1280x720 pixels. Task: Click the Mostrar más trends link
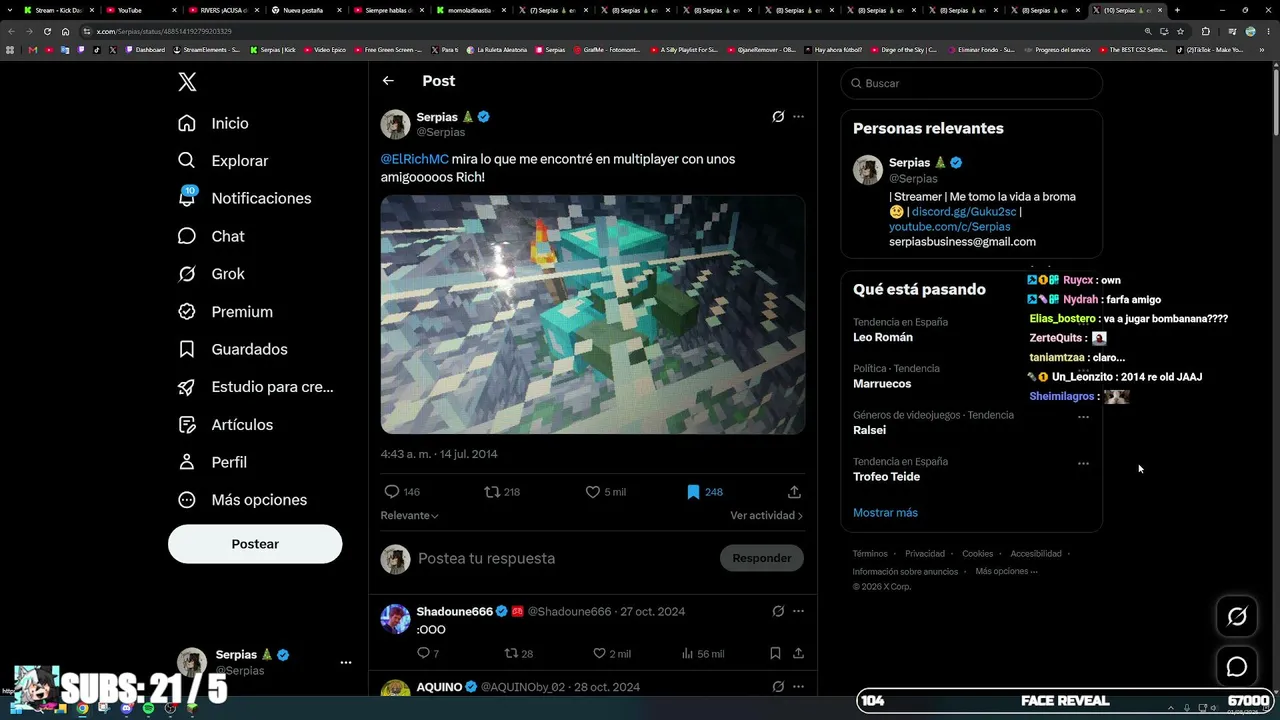885,513
